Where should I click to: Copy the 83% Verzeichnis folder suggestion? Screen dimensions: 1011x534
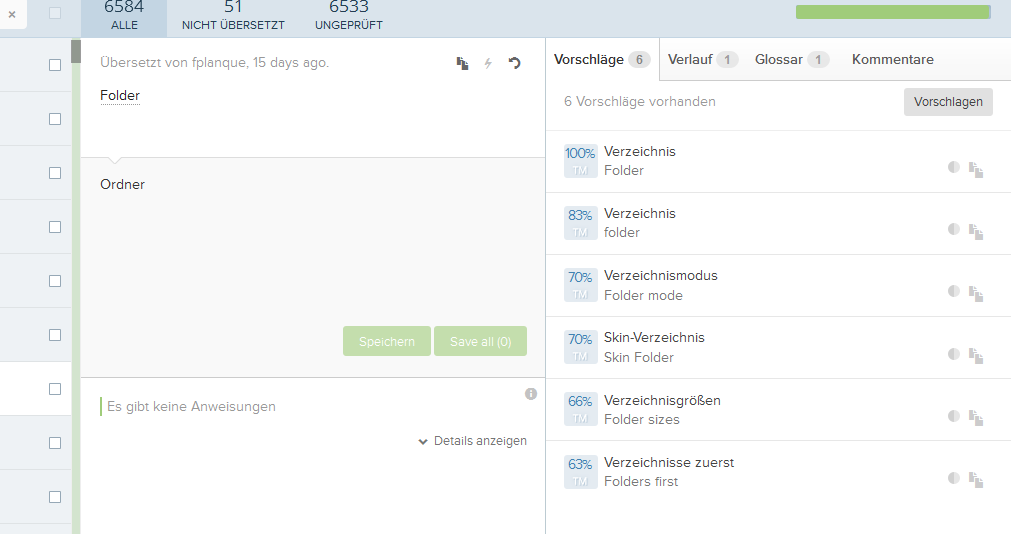[x=976, y=232]
